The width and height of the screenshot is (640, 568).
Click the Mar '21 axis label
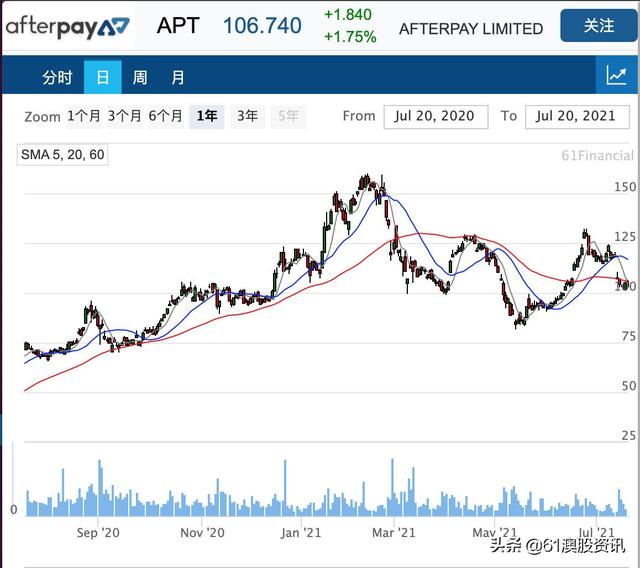point(394,532)
